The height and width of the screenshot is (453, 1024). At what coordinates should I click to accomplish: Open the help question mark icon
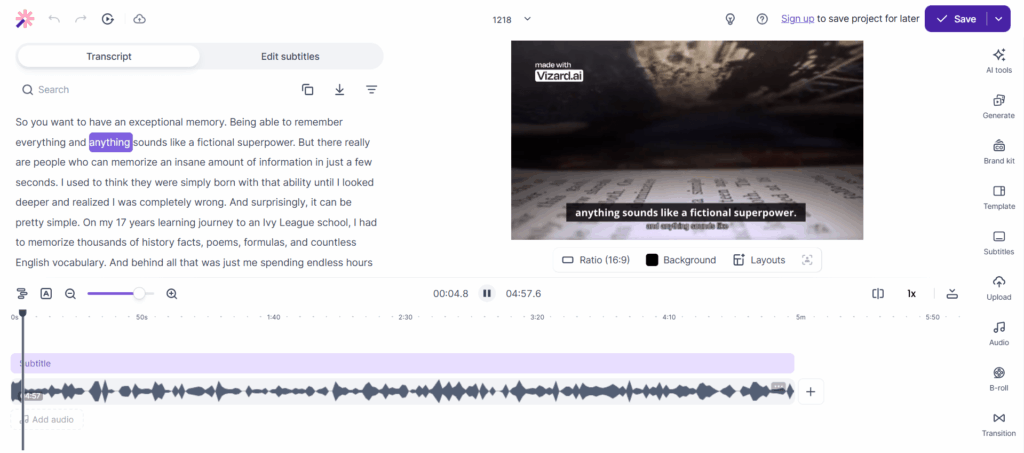[762, 19]
